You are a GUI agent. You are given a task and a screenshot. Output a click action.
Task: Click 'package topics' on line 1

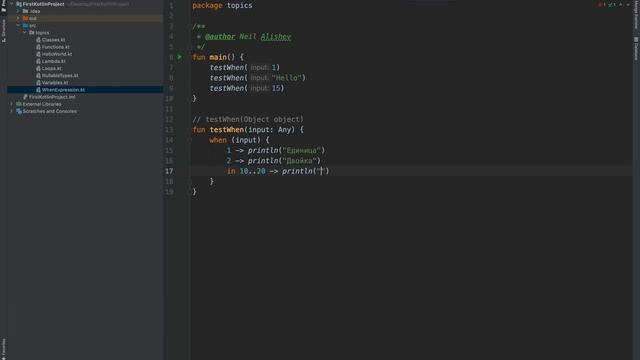(x=222, y=5)
